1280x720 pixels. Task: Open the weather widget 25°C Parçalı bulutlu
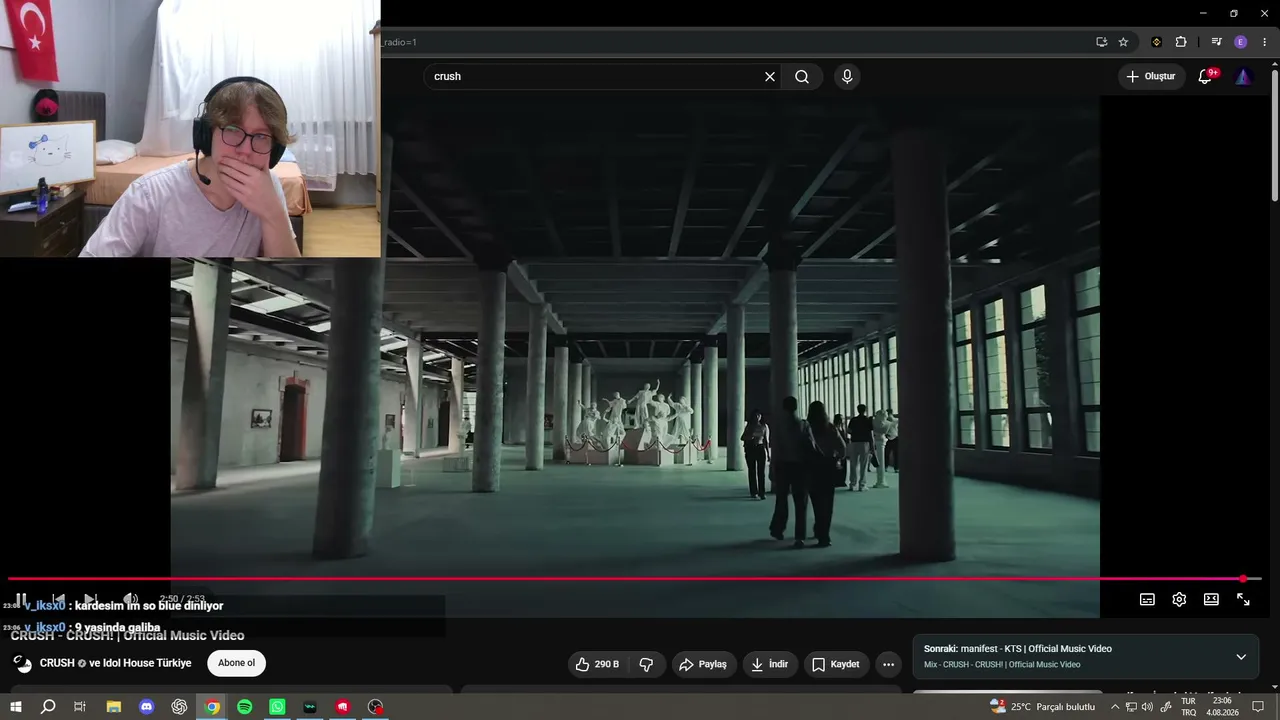(x=1042, y=707)
